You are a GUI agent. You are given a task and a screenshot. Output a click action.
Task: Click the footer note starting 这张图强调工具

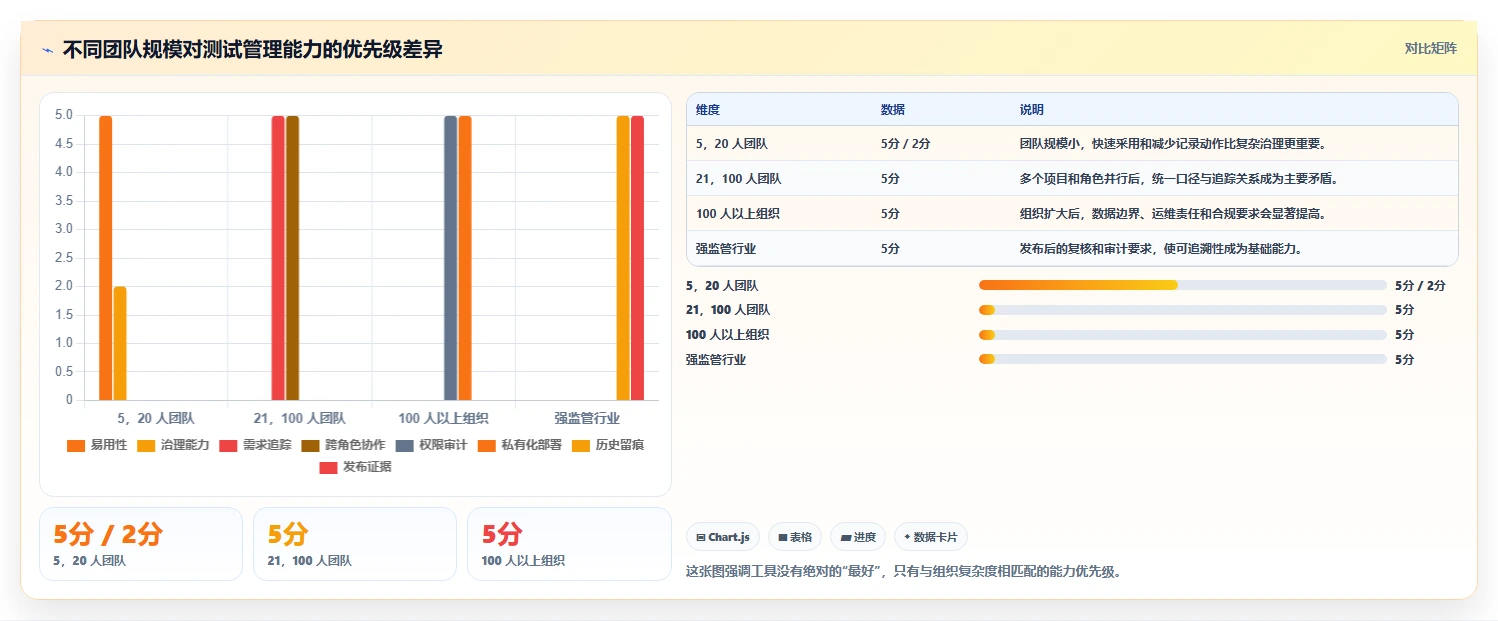[903, 572]
